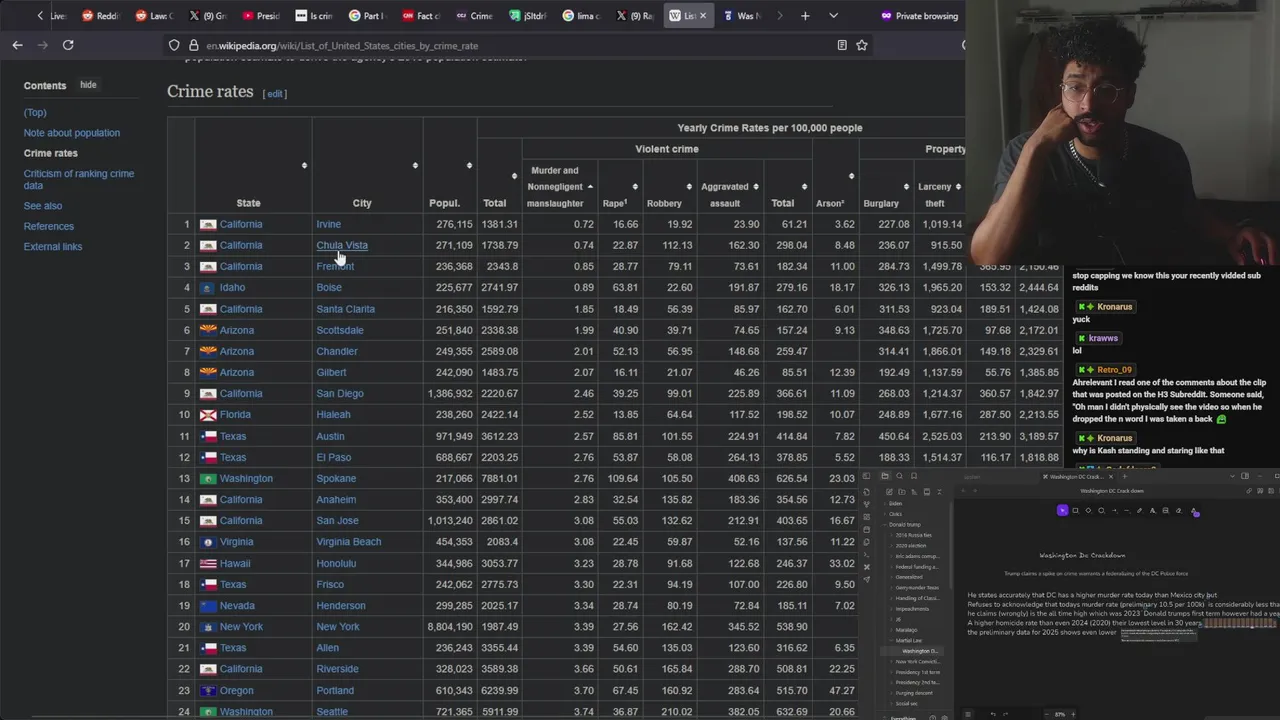
Task: Open the Virginia Beach city link
Action: click(349, 542)
